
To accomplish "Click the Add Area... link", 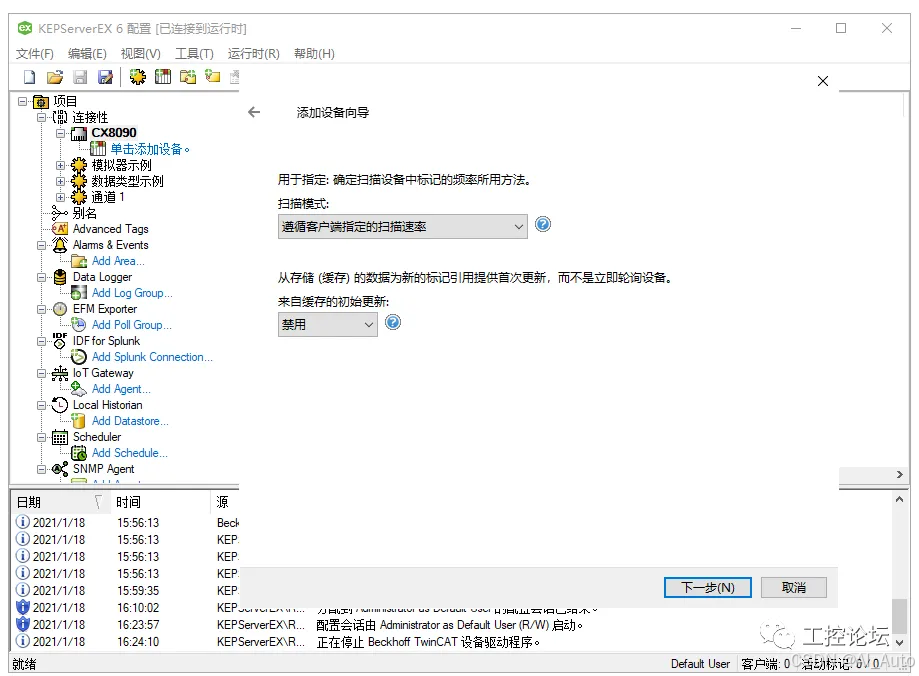I will click(118, 261).
